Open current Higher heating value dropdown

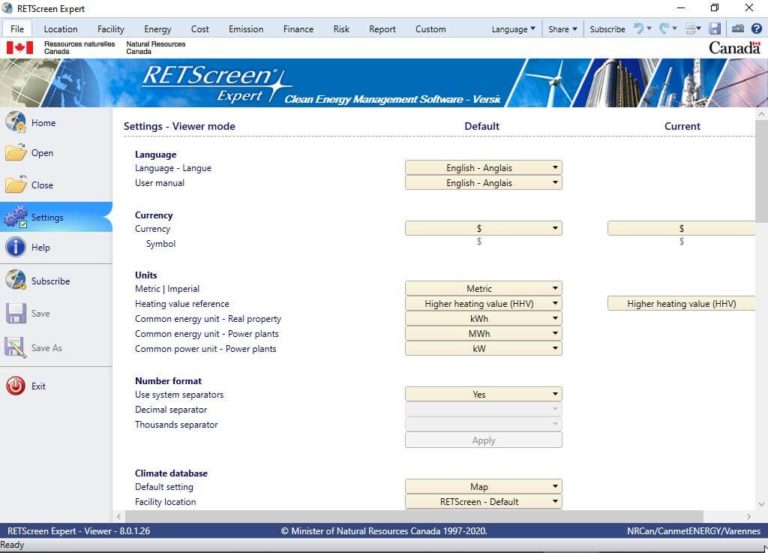click(x=681, y=304)
